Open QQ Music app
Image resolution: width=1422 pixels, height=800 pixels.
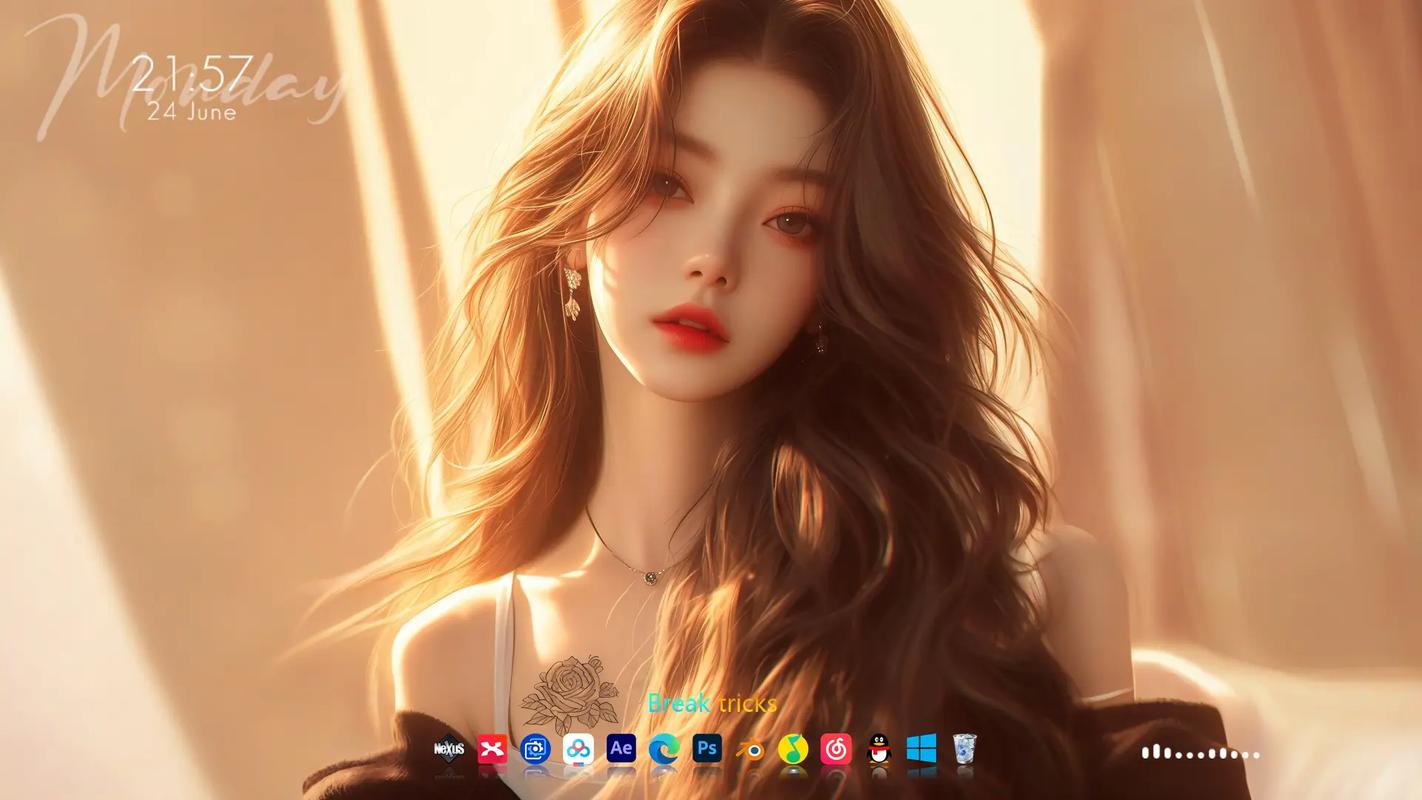coord(793,748)
